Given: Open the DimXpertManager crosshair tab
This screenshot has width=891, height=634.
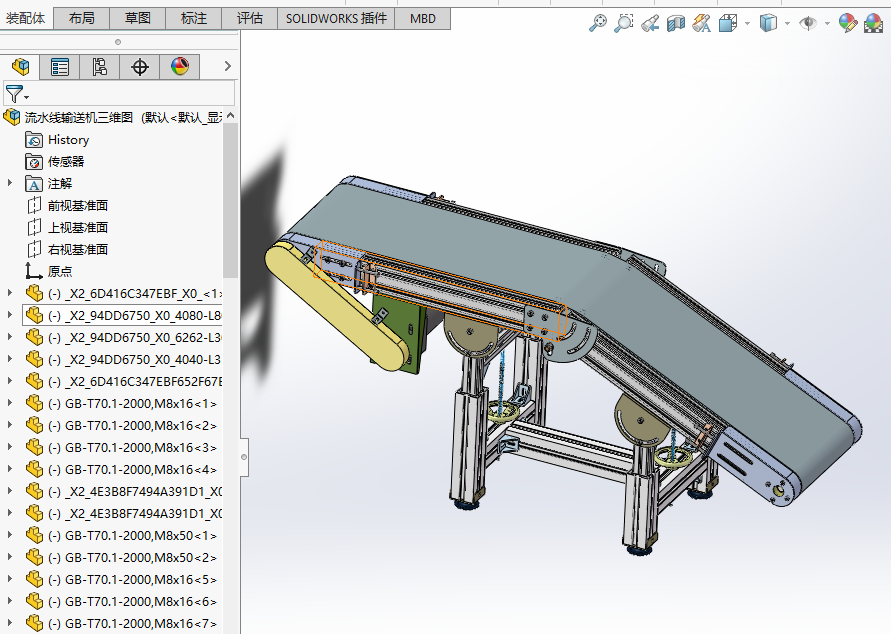Looking at the screenshot, I should click(140, 67).
